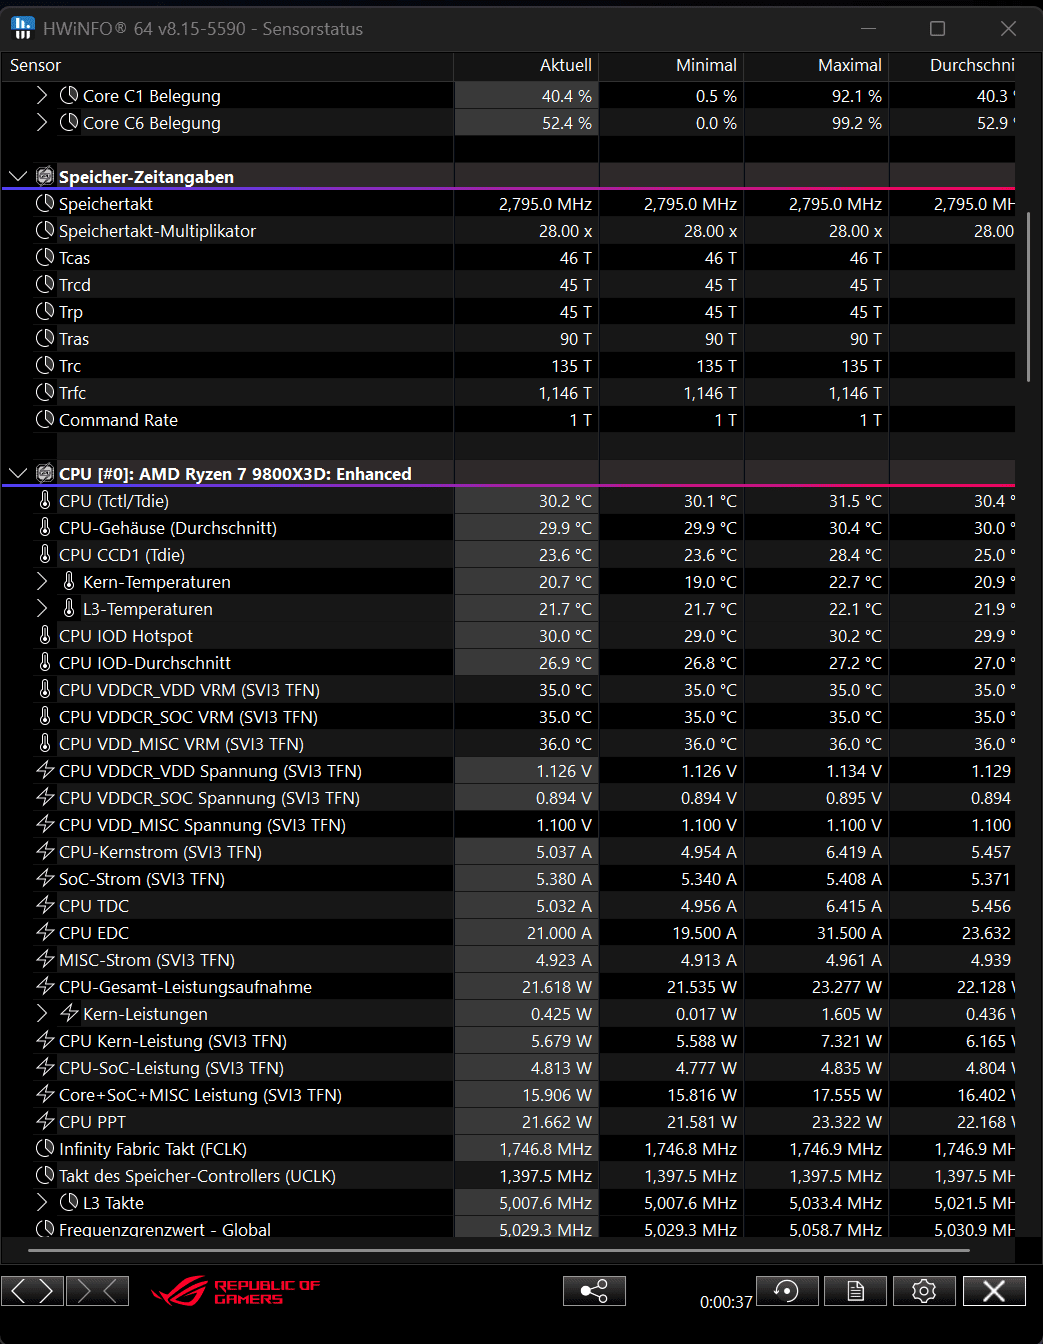Reset min/max values with clock icon
The height and width of the screenshot is (1344, 1043).
click(x=787, y=1291)
